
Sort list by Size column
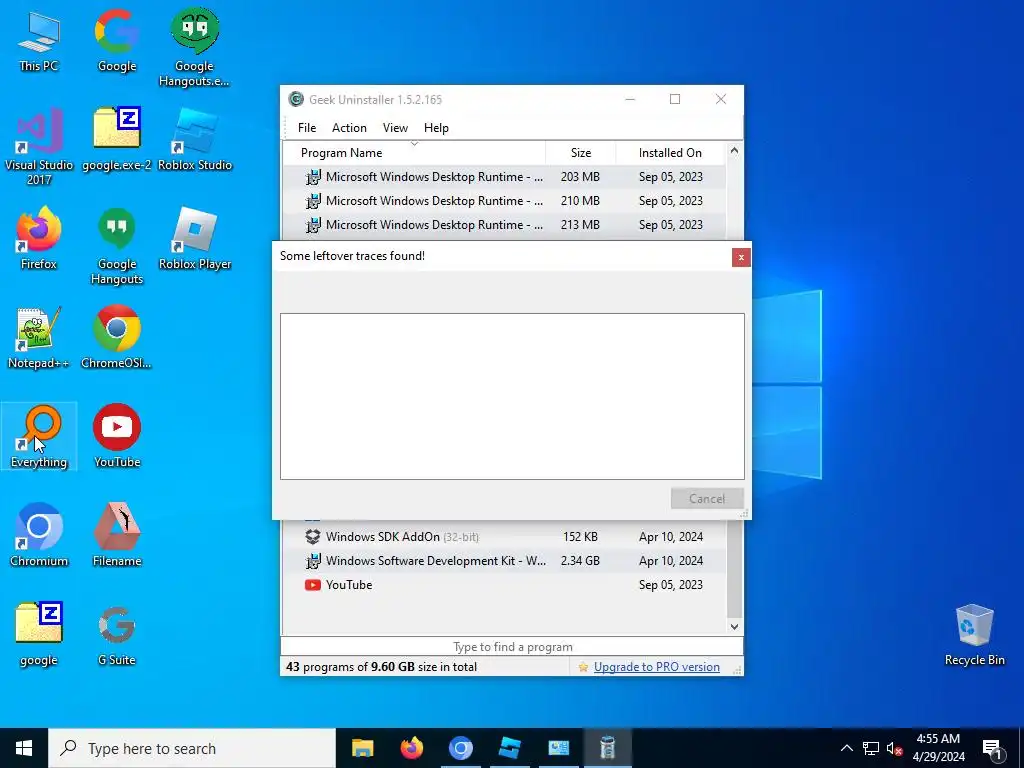click(581, 153)
